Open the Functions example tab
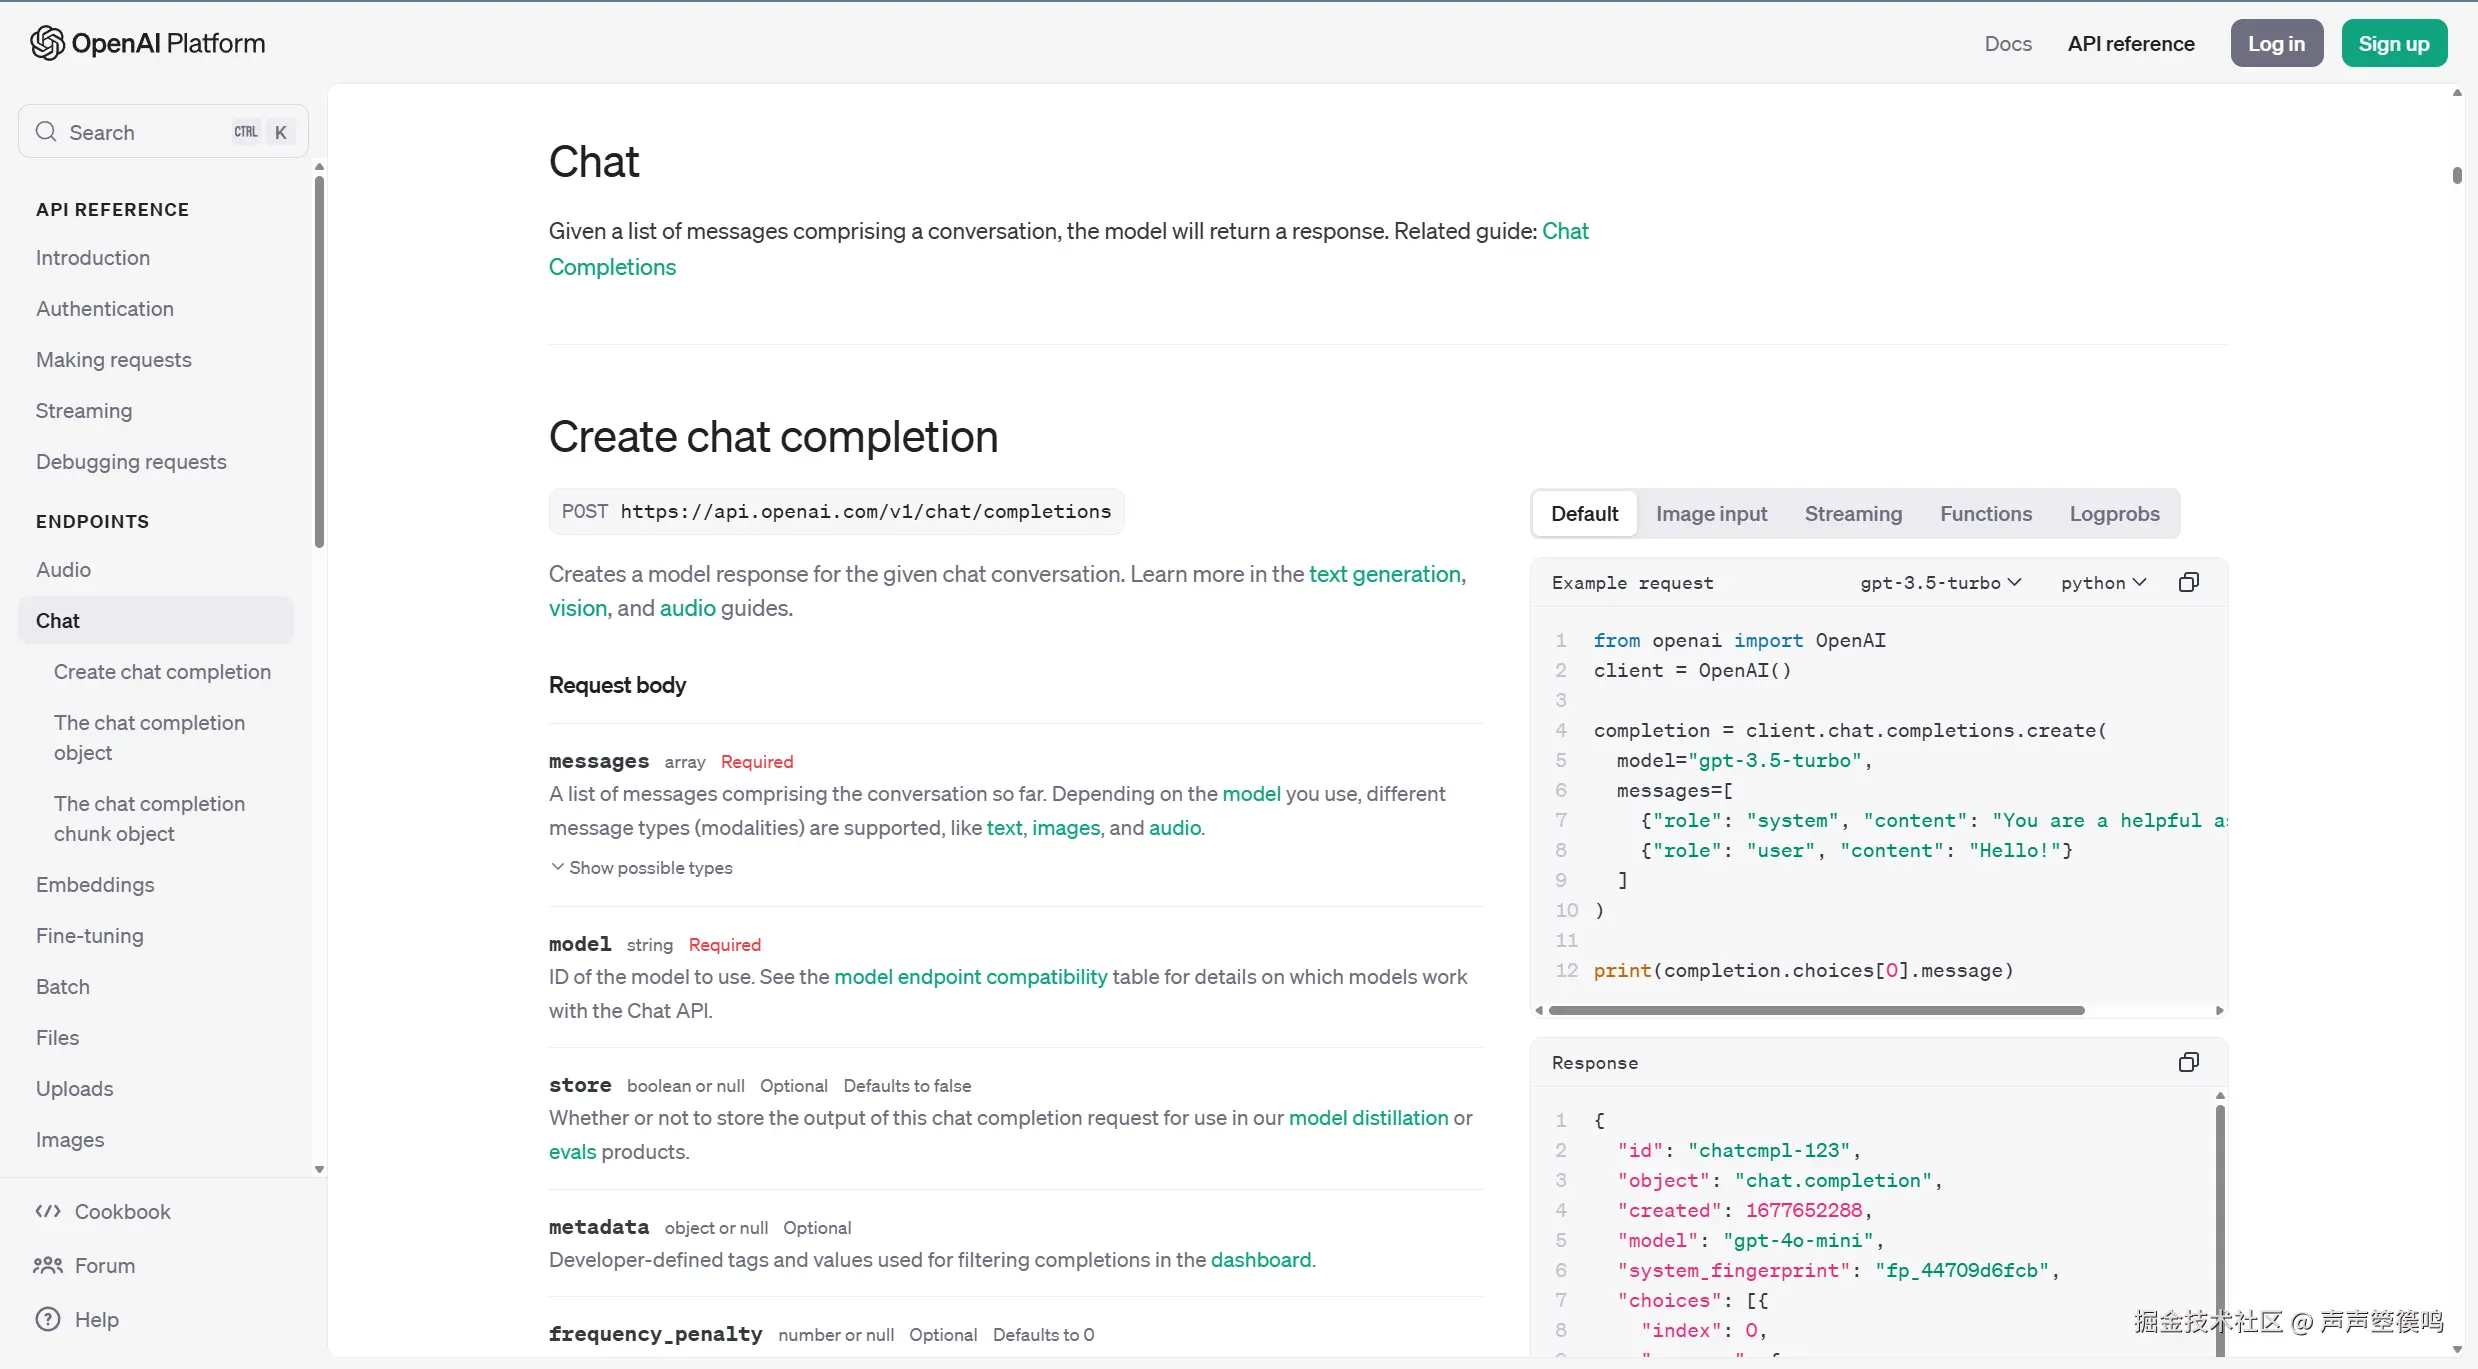 [1986, 514]
